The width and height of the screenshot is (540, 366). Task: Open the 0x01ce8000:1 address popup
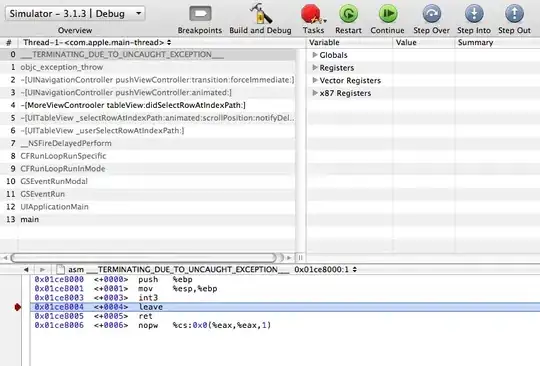pyautogui.click(x=325, y=270)
